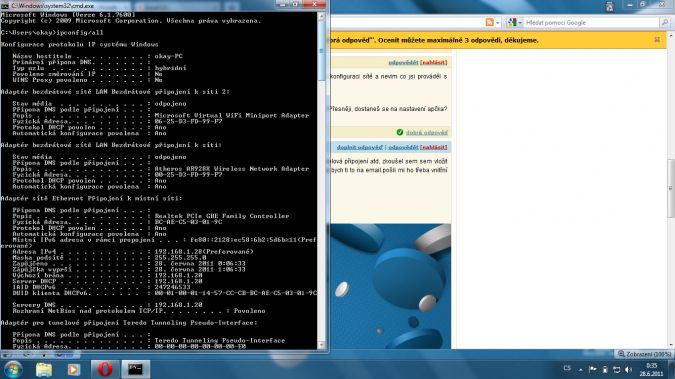Click the second '[nahlásit]' link
675x379 pixels.
point(433,147)
